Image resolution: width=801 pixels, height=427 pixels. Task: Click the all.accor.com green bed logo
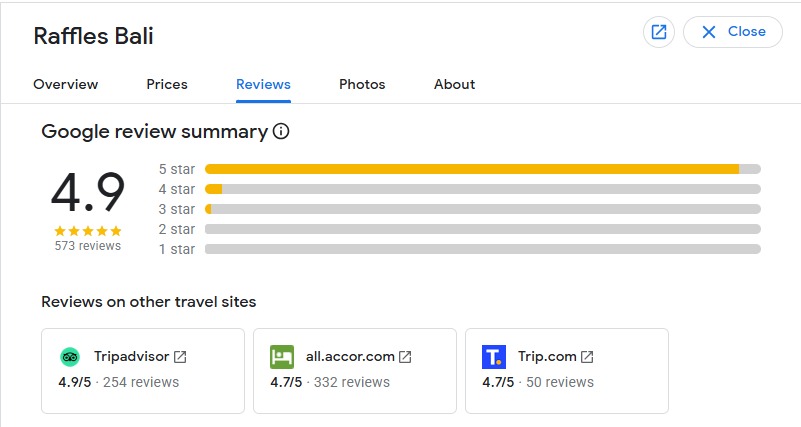point(282,357)
